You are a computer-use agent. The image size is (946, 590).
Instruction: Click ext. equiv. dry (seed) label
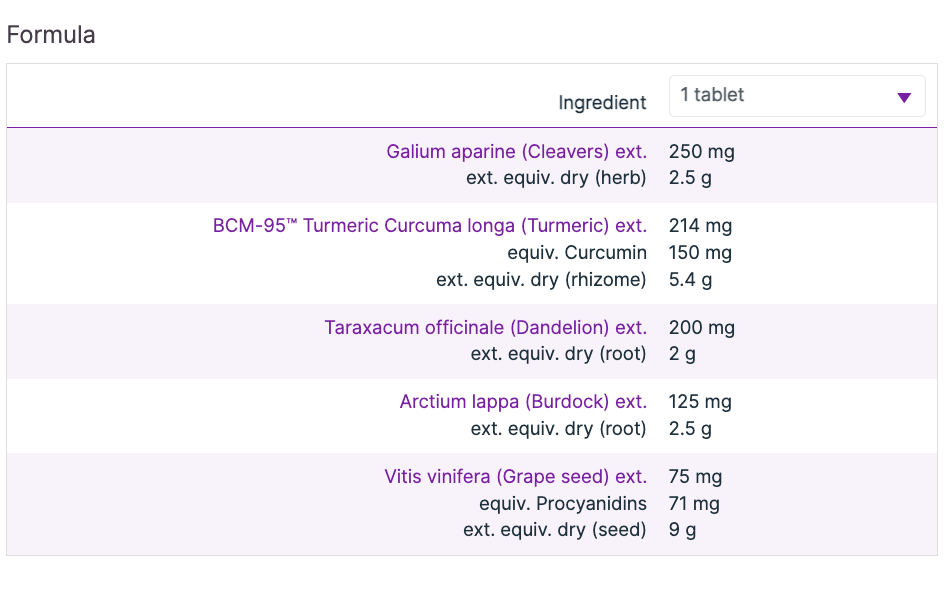click(555, 530)
